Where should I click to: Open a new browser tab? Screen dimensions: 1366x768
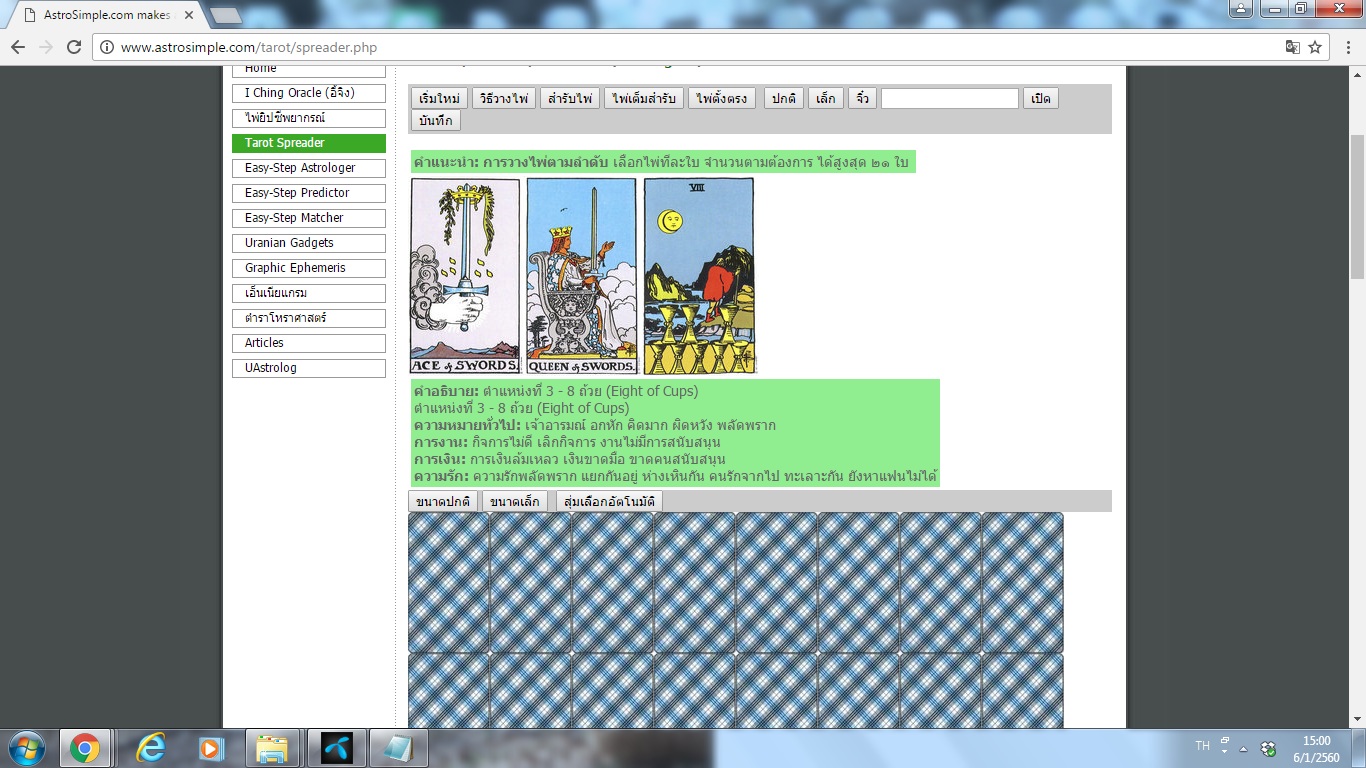(x=226, y=16)
